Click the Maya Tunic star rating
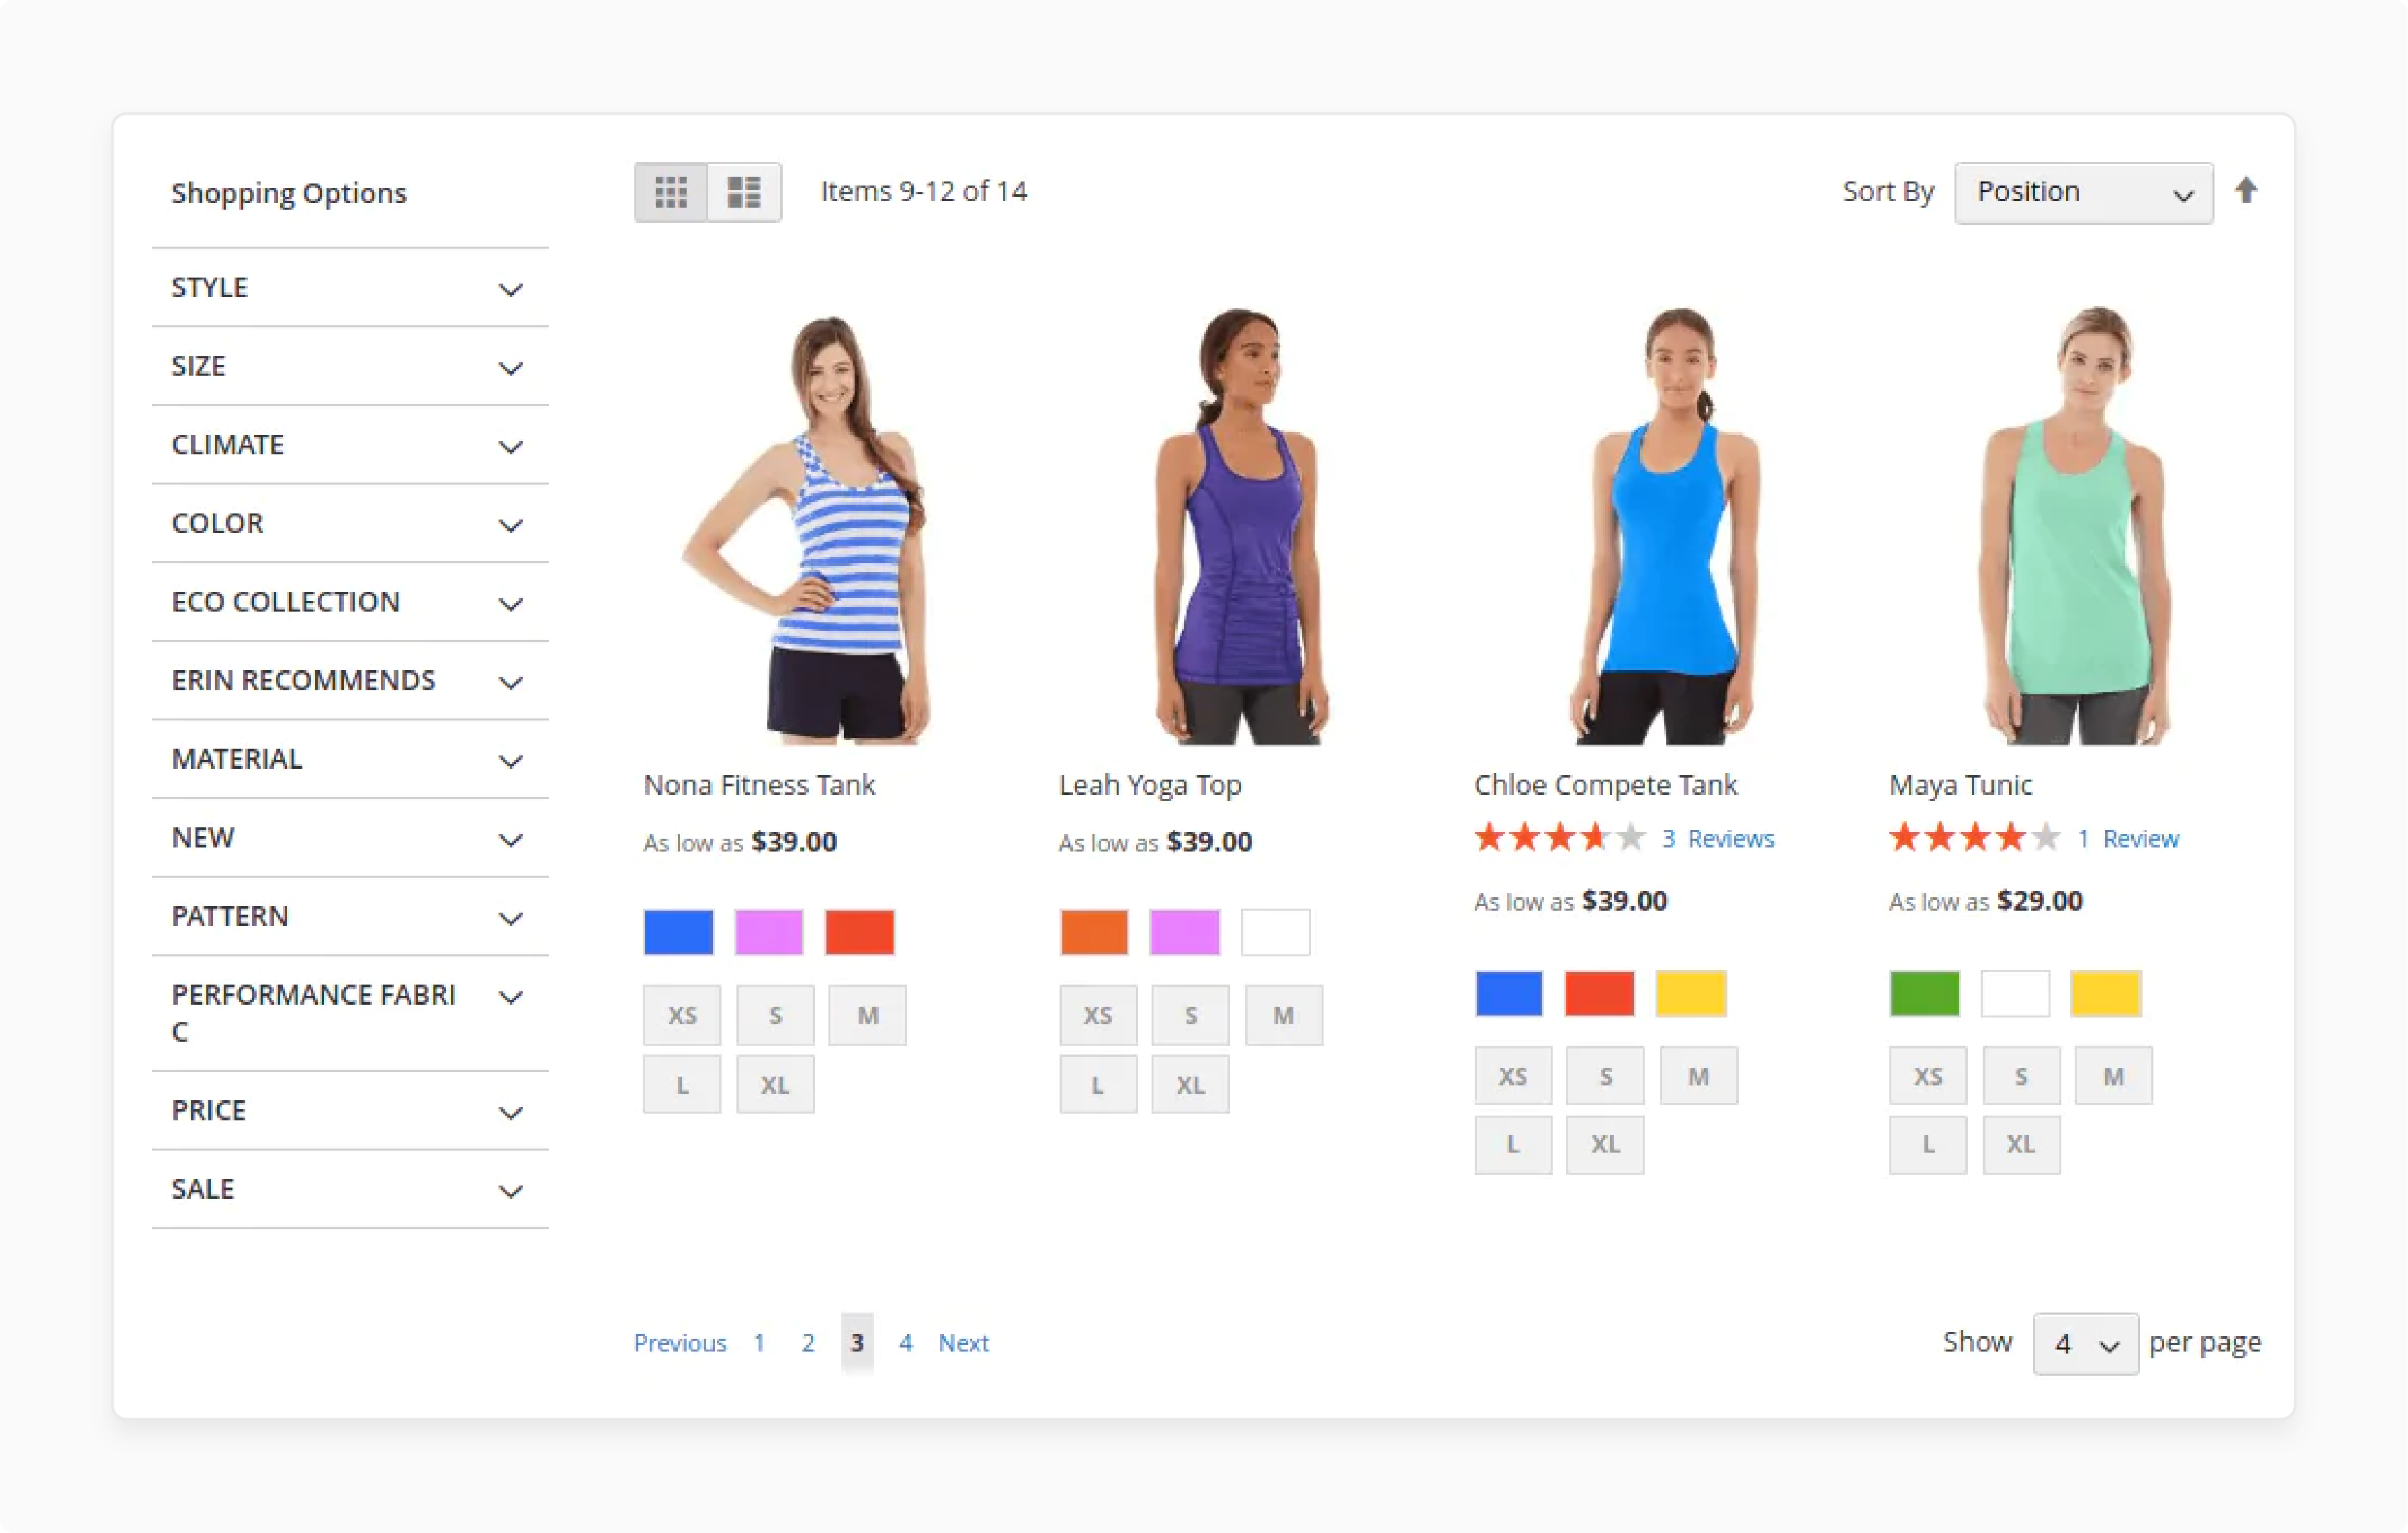2408x1533 pixels. [x=1975, y=837]
